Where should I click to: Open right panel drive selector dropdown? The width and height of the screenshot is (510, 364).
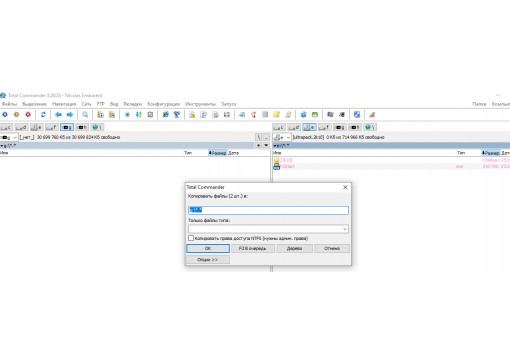[282, 137]
